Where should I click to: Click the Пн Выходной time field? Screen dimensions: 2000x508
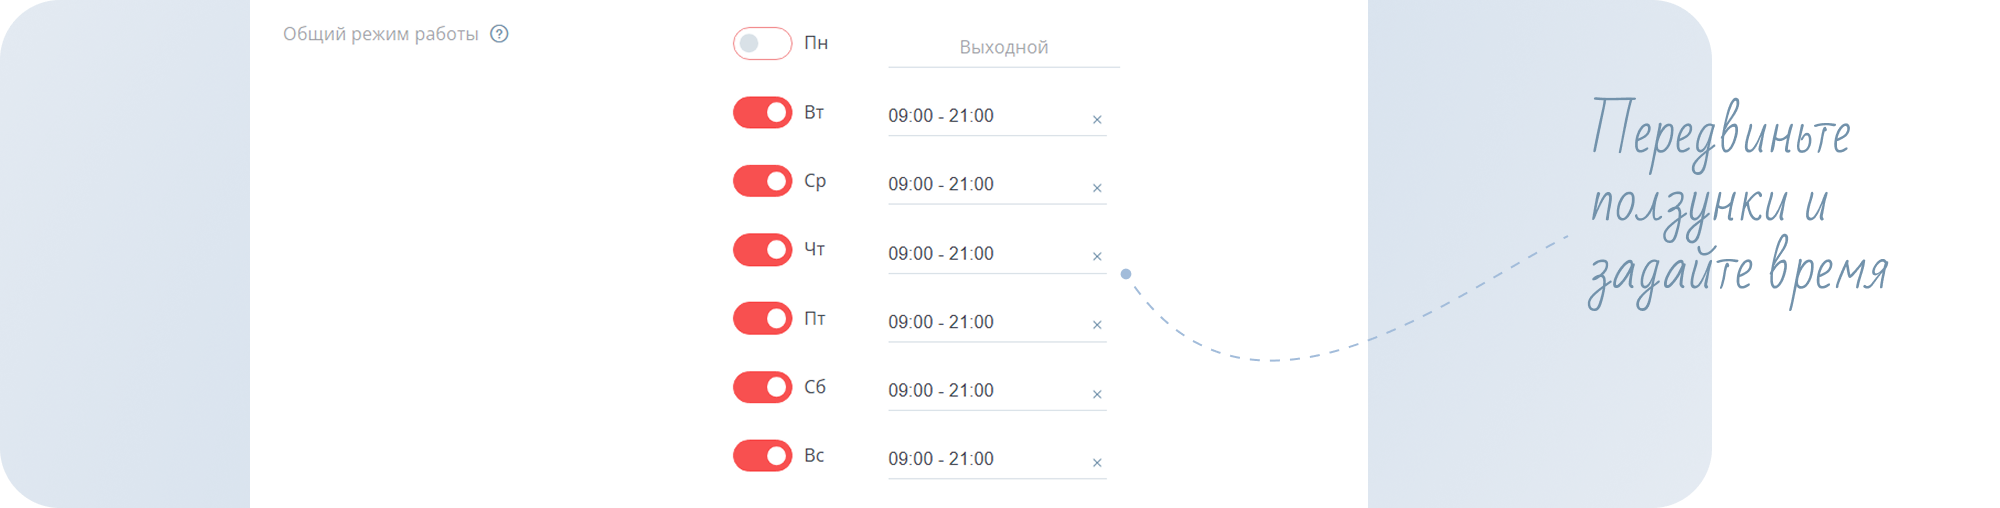1003,48
